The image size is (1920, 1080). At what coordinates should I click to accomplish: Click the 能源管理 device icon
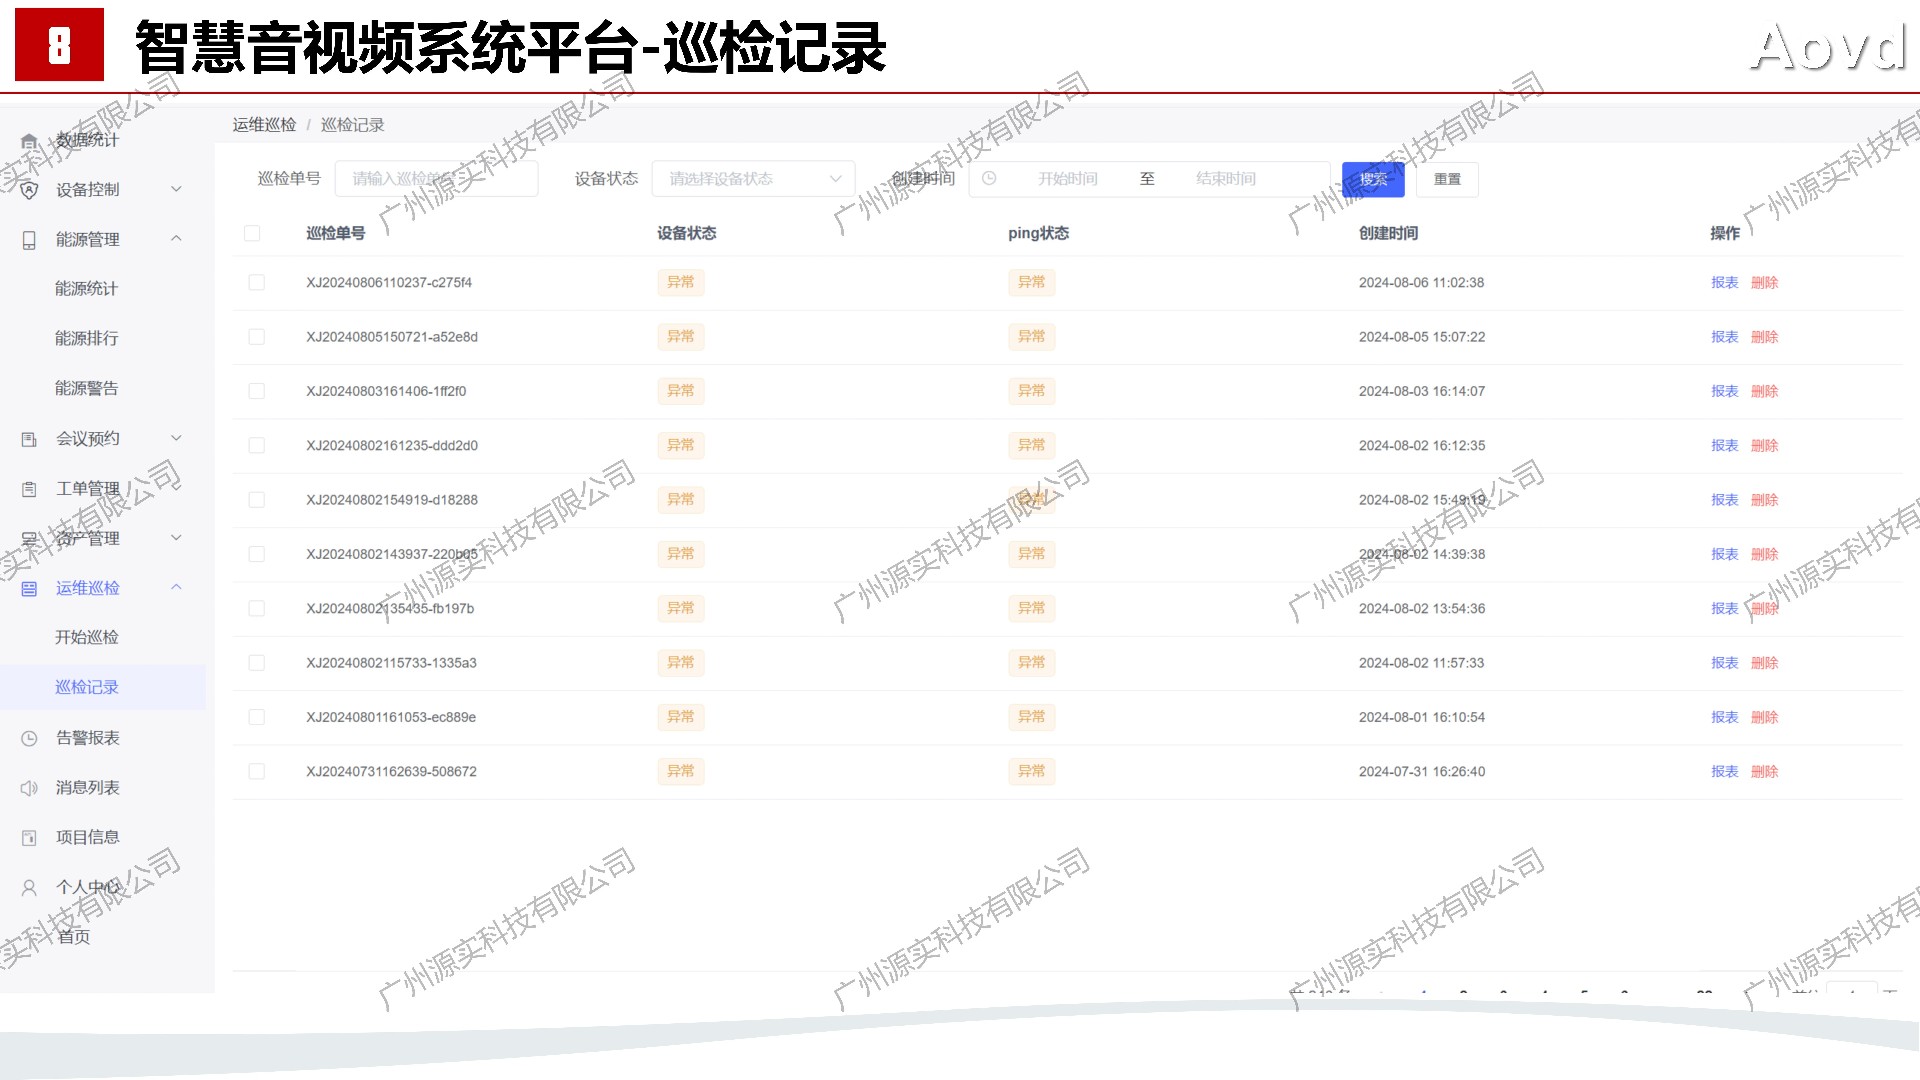[29, 240]
